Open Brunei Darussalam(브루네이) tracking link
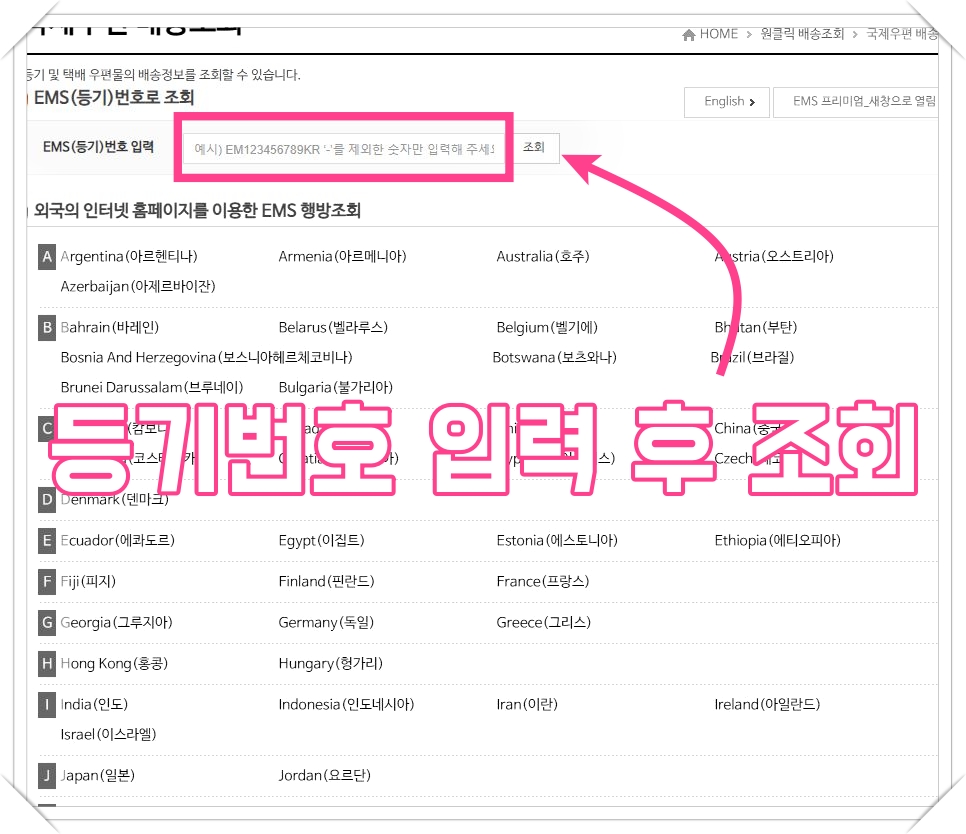966x834 pixels. pos(152,387)
